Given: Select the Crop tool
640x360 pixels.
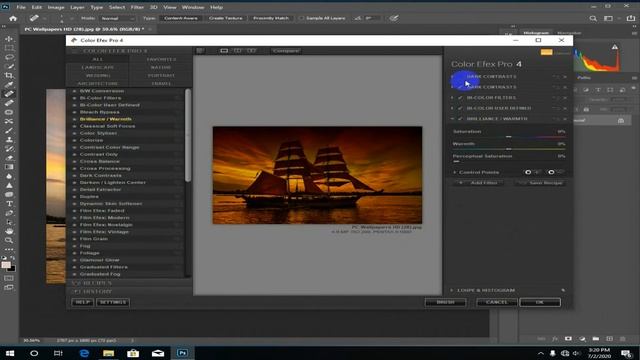Looking at the screenshot, I should click(9, 76).
